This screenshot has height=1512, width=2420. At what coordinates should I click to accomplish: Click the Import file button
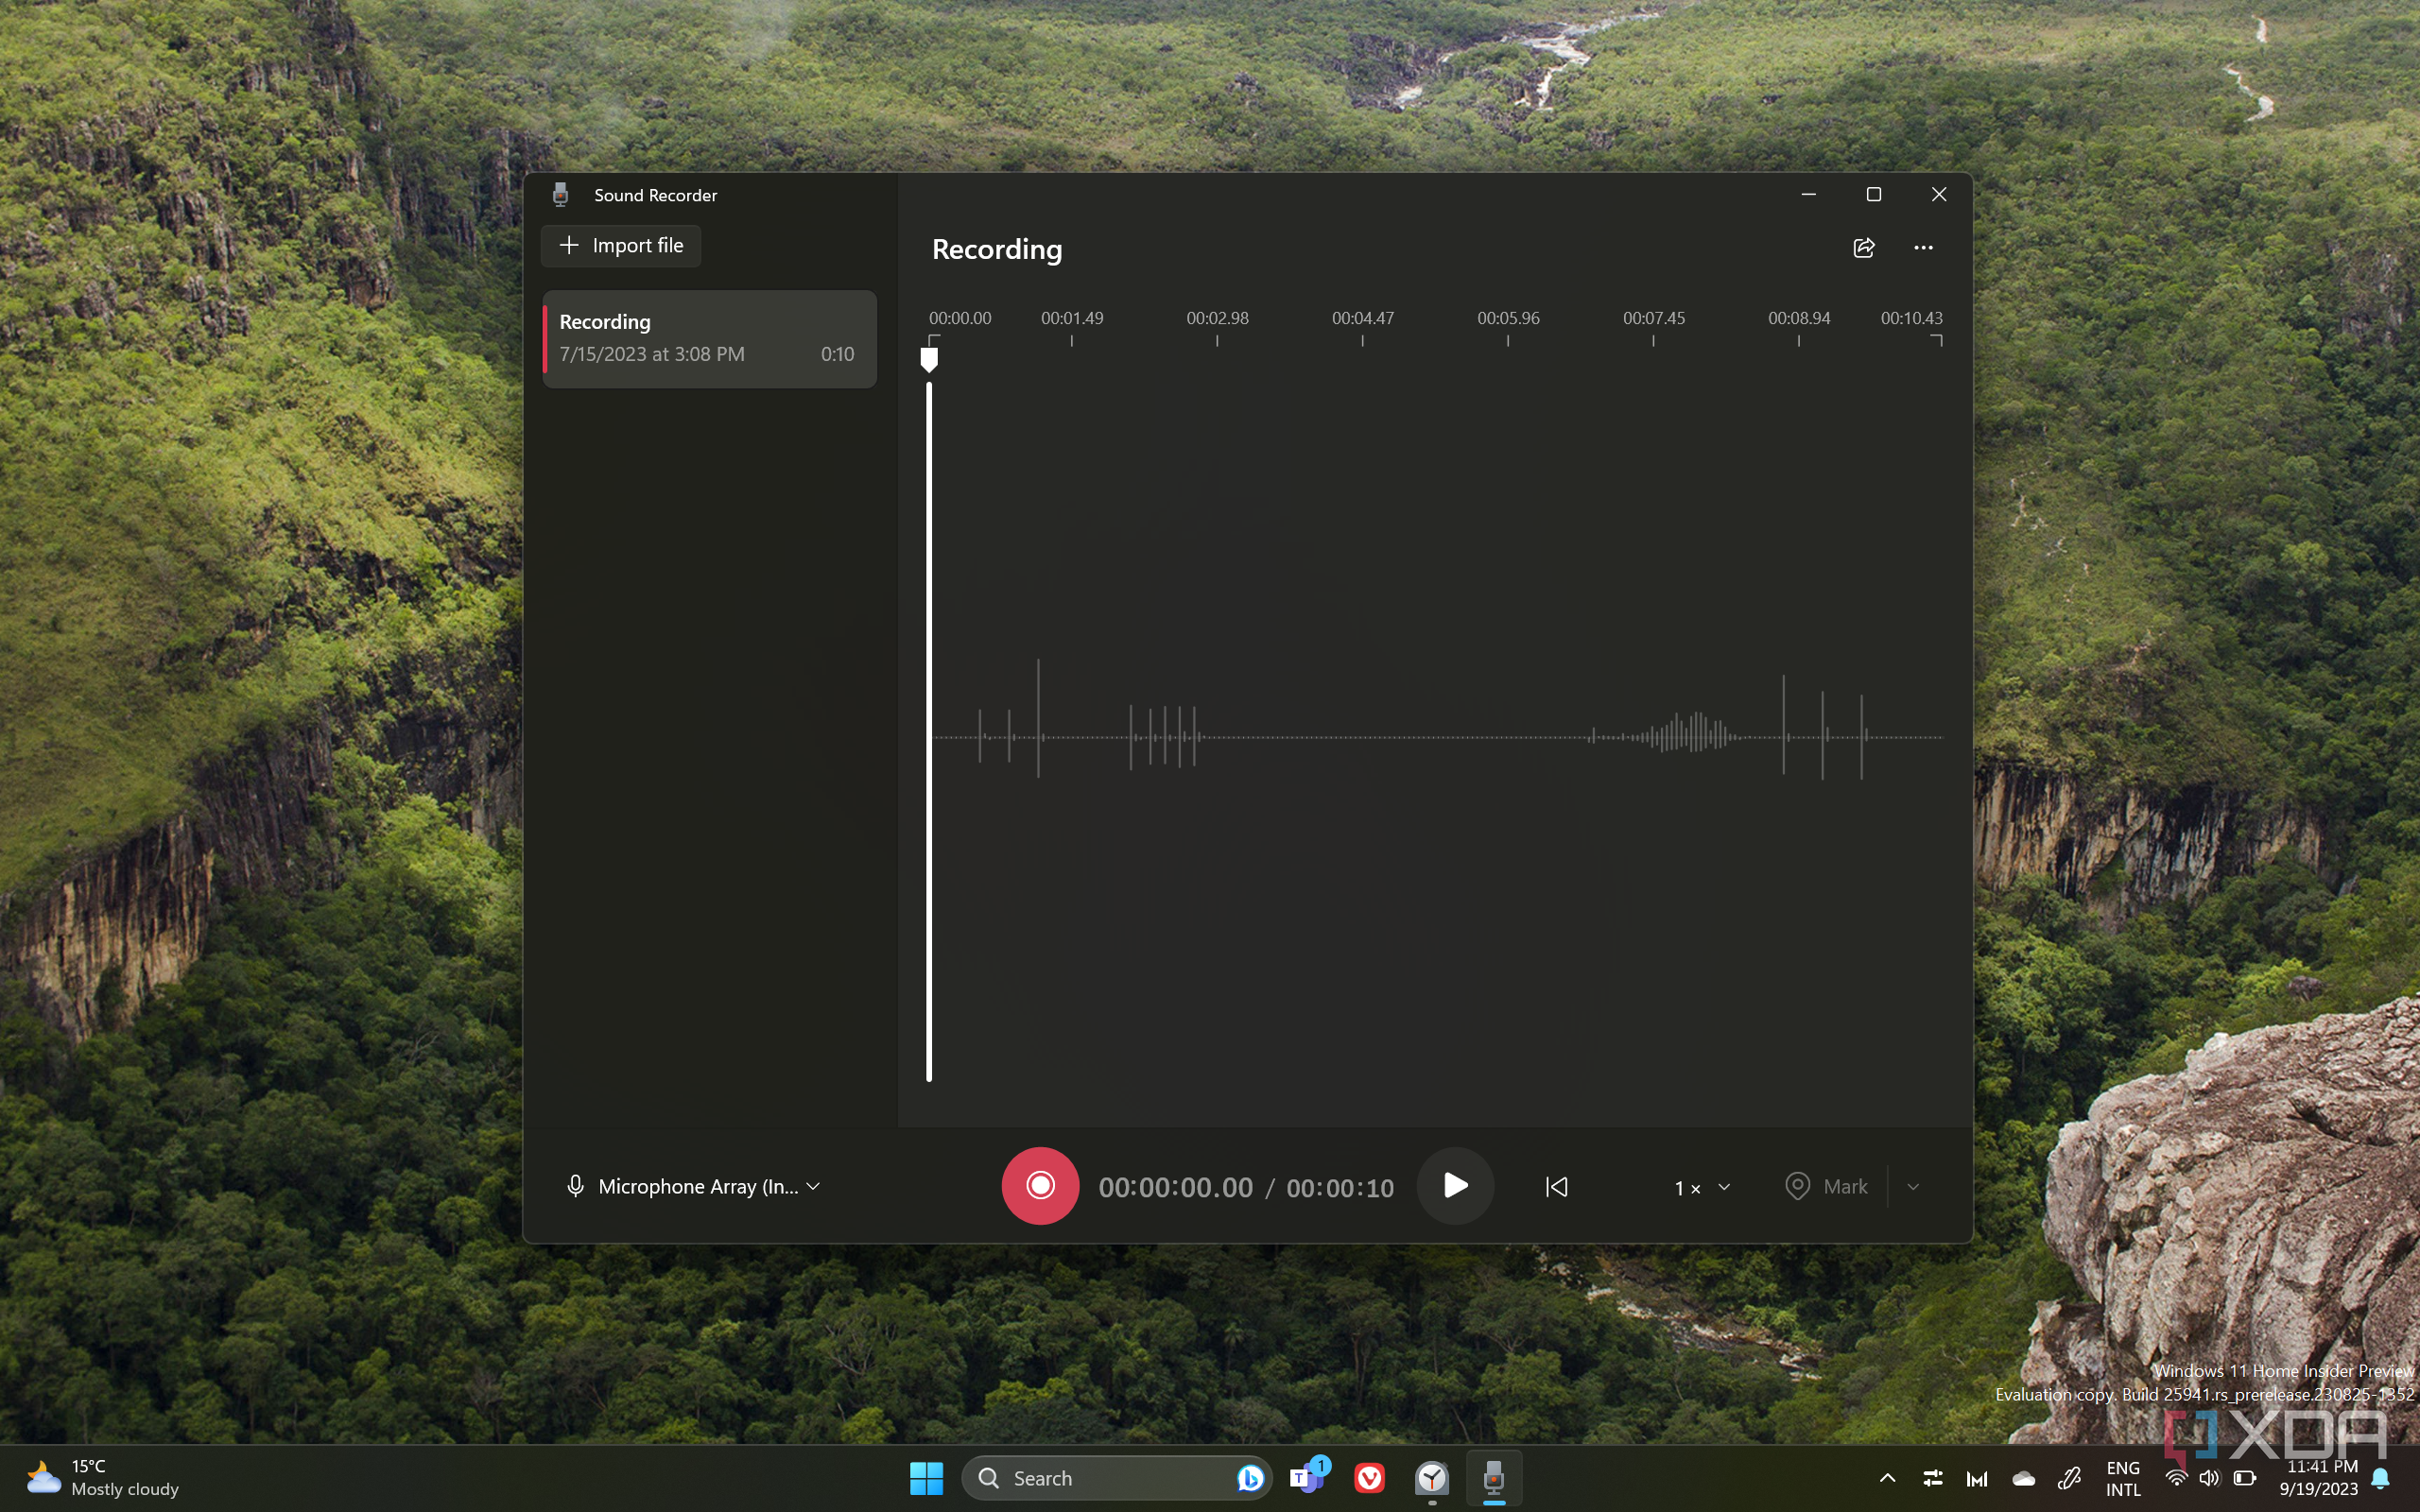click(x=621, y=245)
